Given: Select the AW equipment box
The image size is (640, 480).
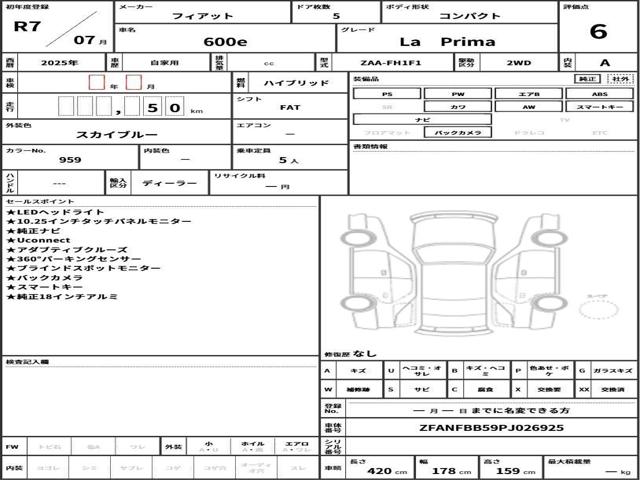Looking at the screenshot, I should pyautogui.click(x=529, y=107).
